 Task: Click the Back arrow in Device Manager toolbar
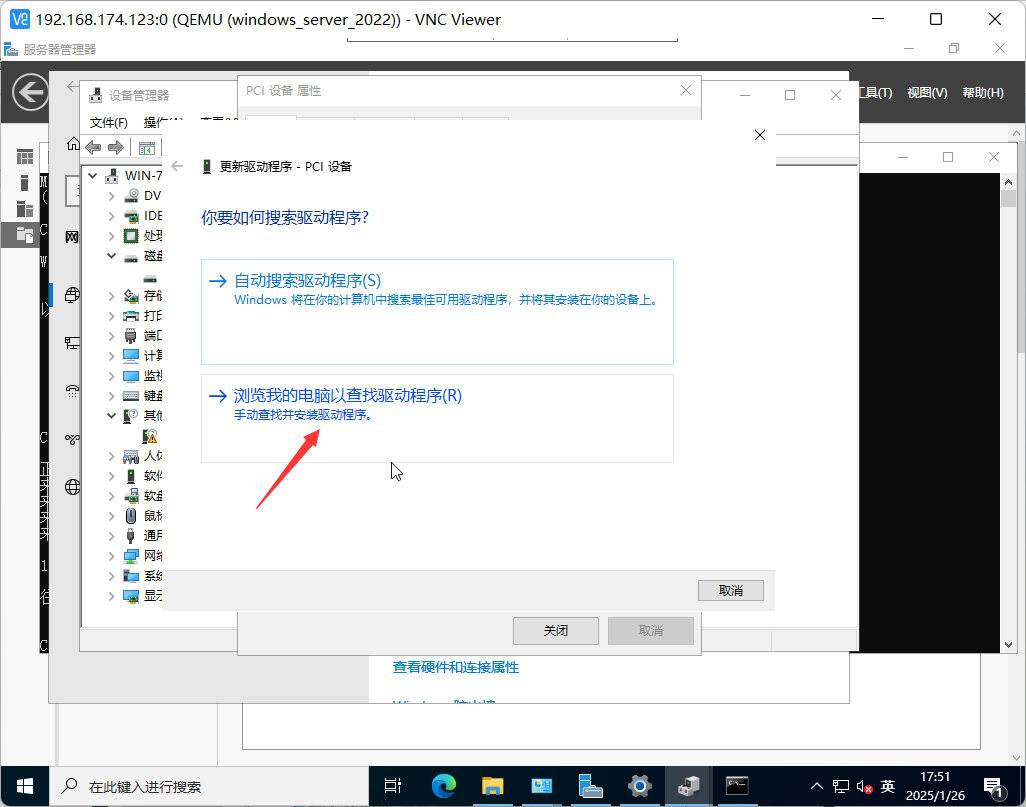(x=94, y=148)
